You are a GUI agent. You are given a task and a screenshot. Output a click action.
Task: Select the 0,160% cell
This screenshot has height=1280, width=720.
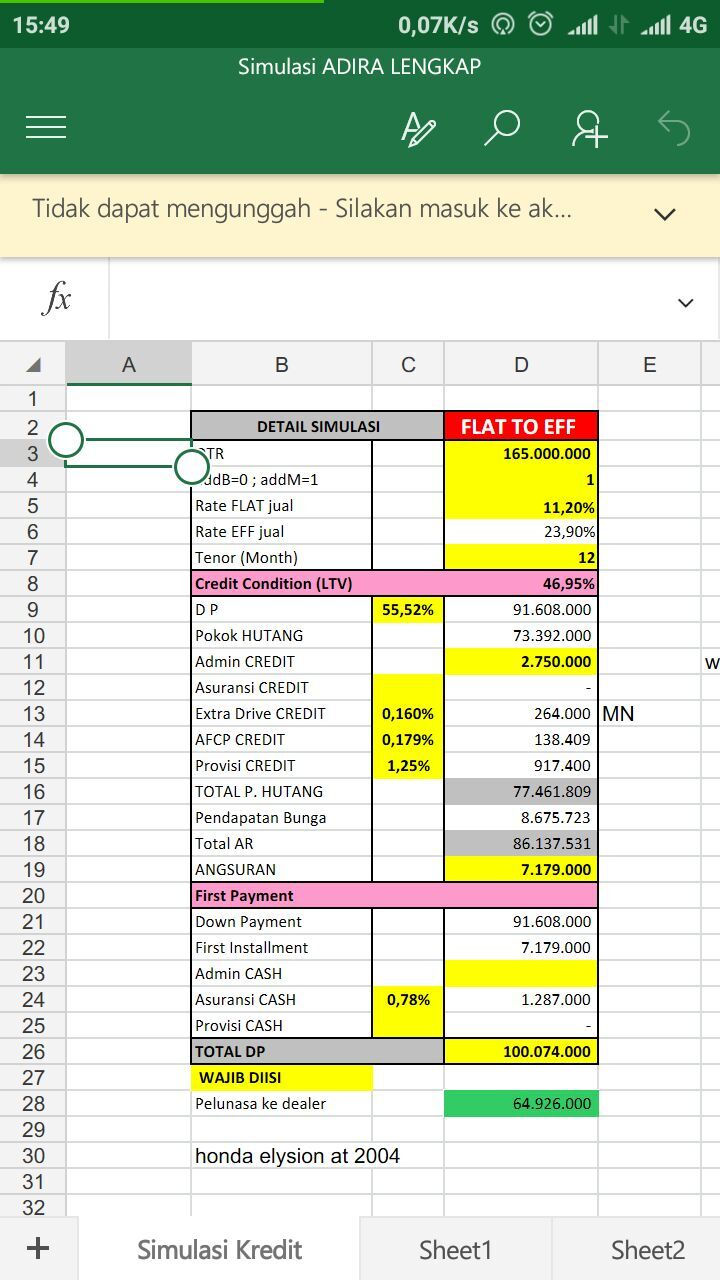(x=408, y=713)
